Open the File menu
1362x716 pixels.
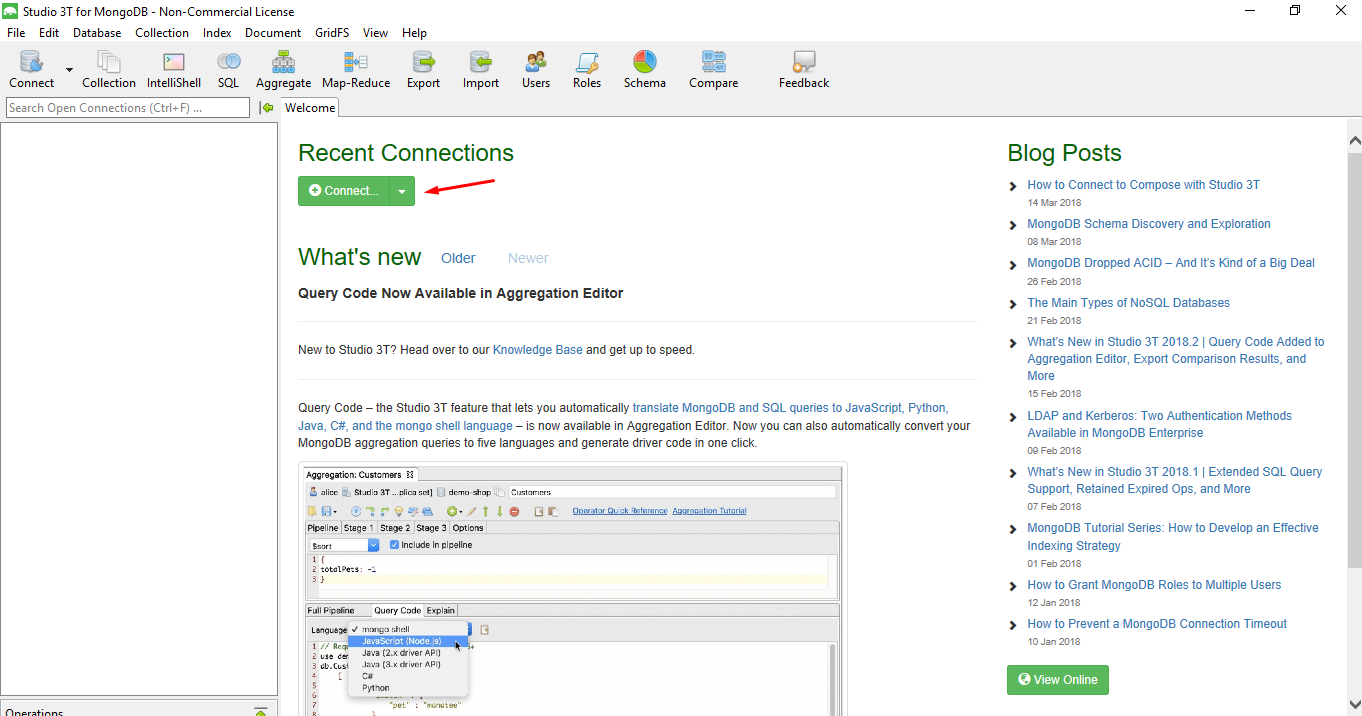[x=16, y=33]
